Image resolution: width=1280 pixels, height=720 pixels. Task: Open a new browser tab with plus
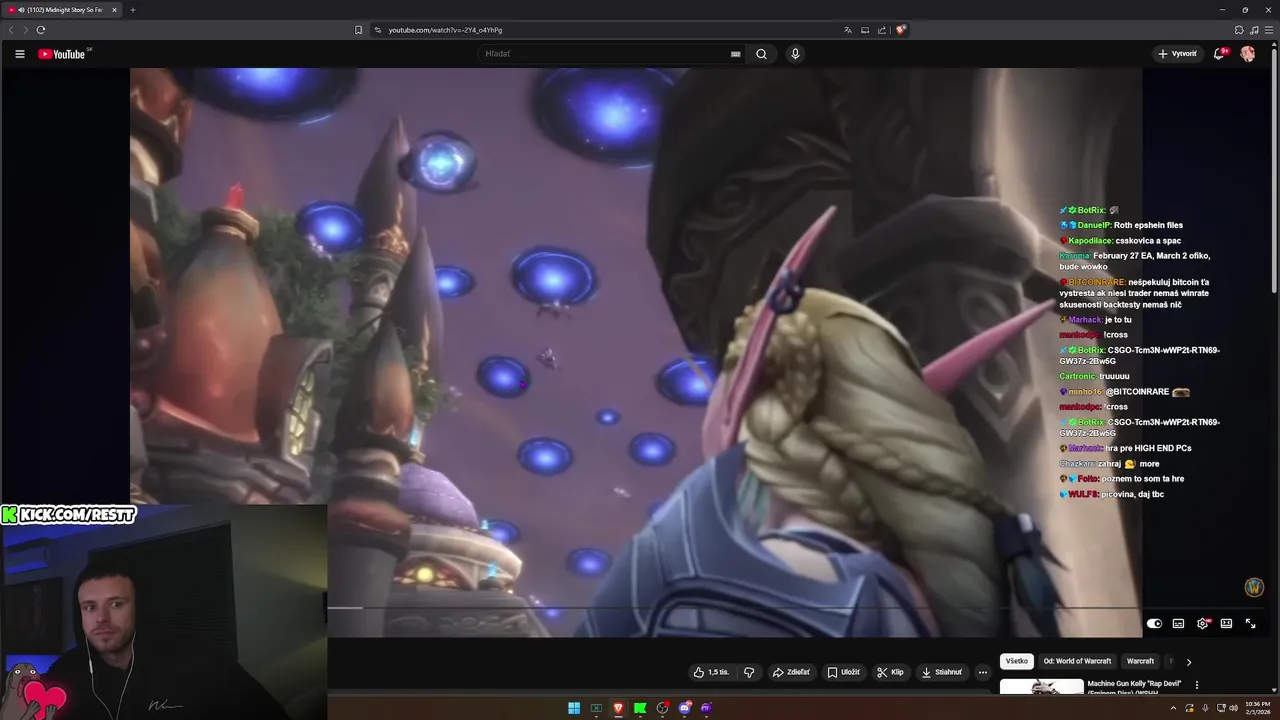point(133,10)
